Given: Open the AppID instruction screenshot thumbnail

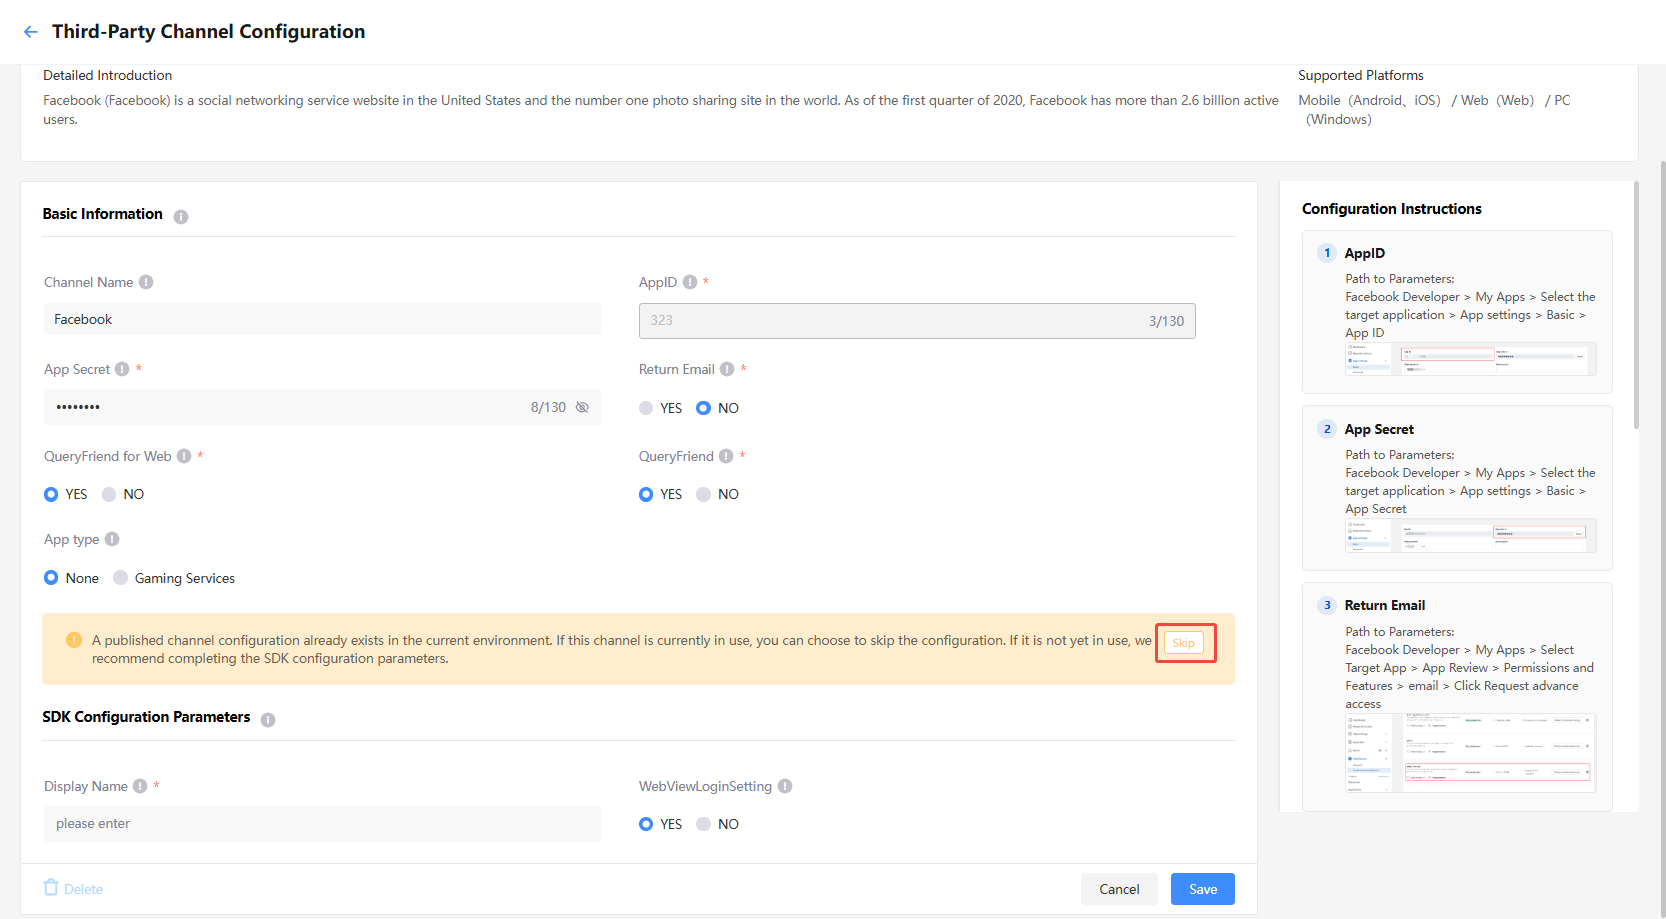Looking at the screenshot, I should [1471, 359].
